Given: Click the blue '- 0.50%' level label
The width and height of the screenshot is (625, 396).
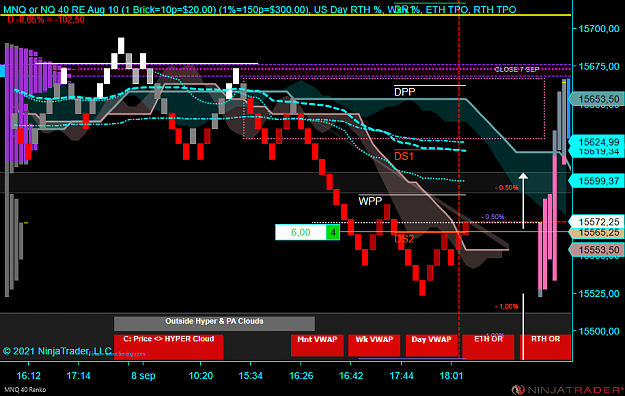Looking at the screenshot, I should (x=493, y=217).
